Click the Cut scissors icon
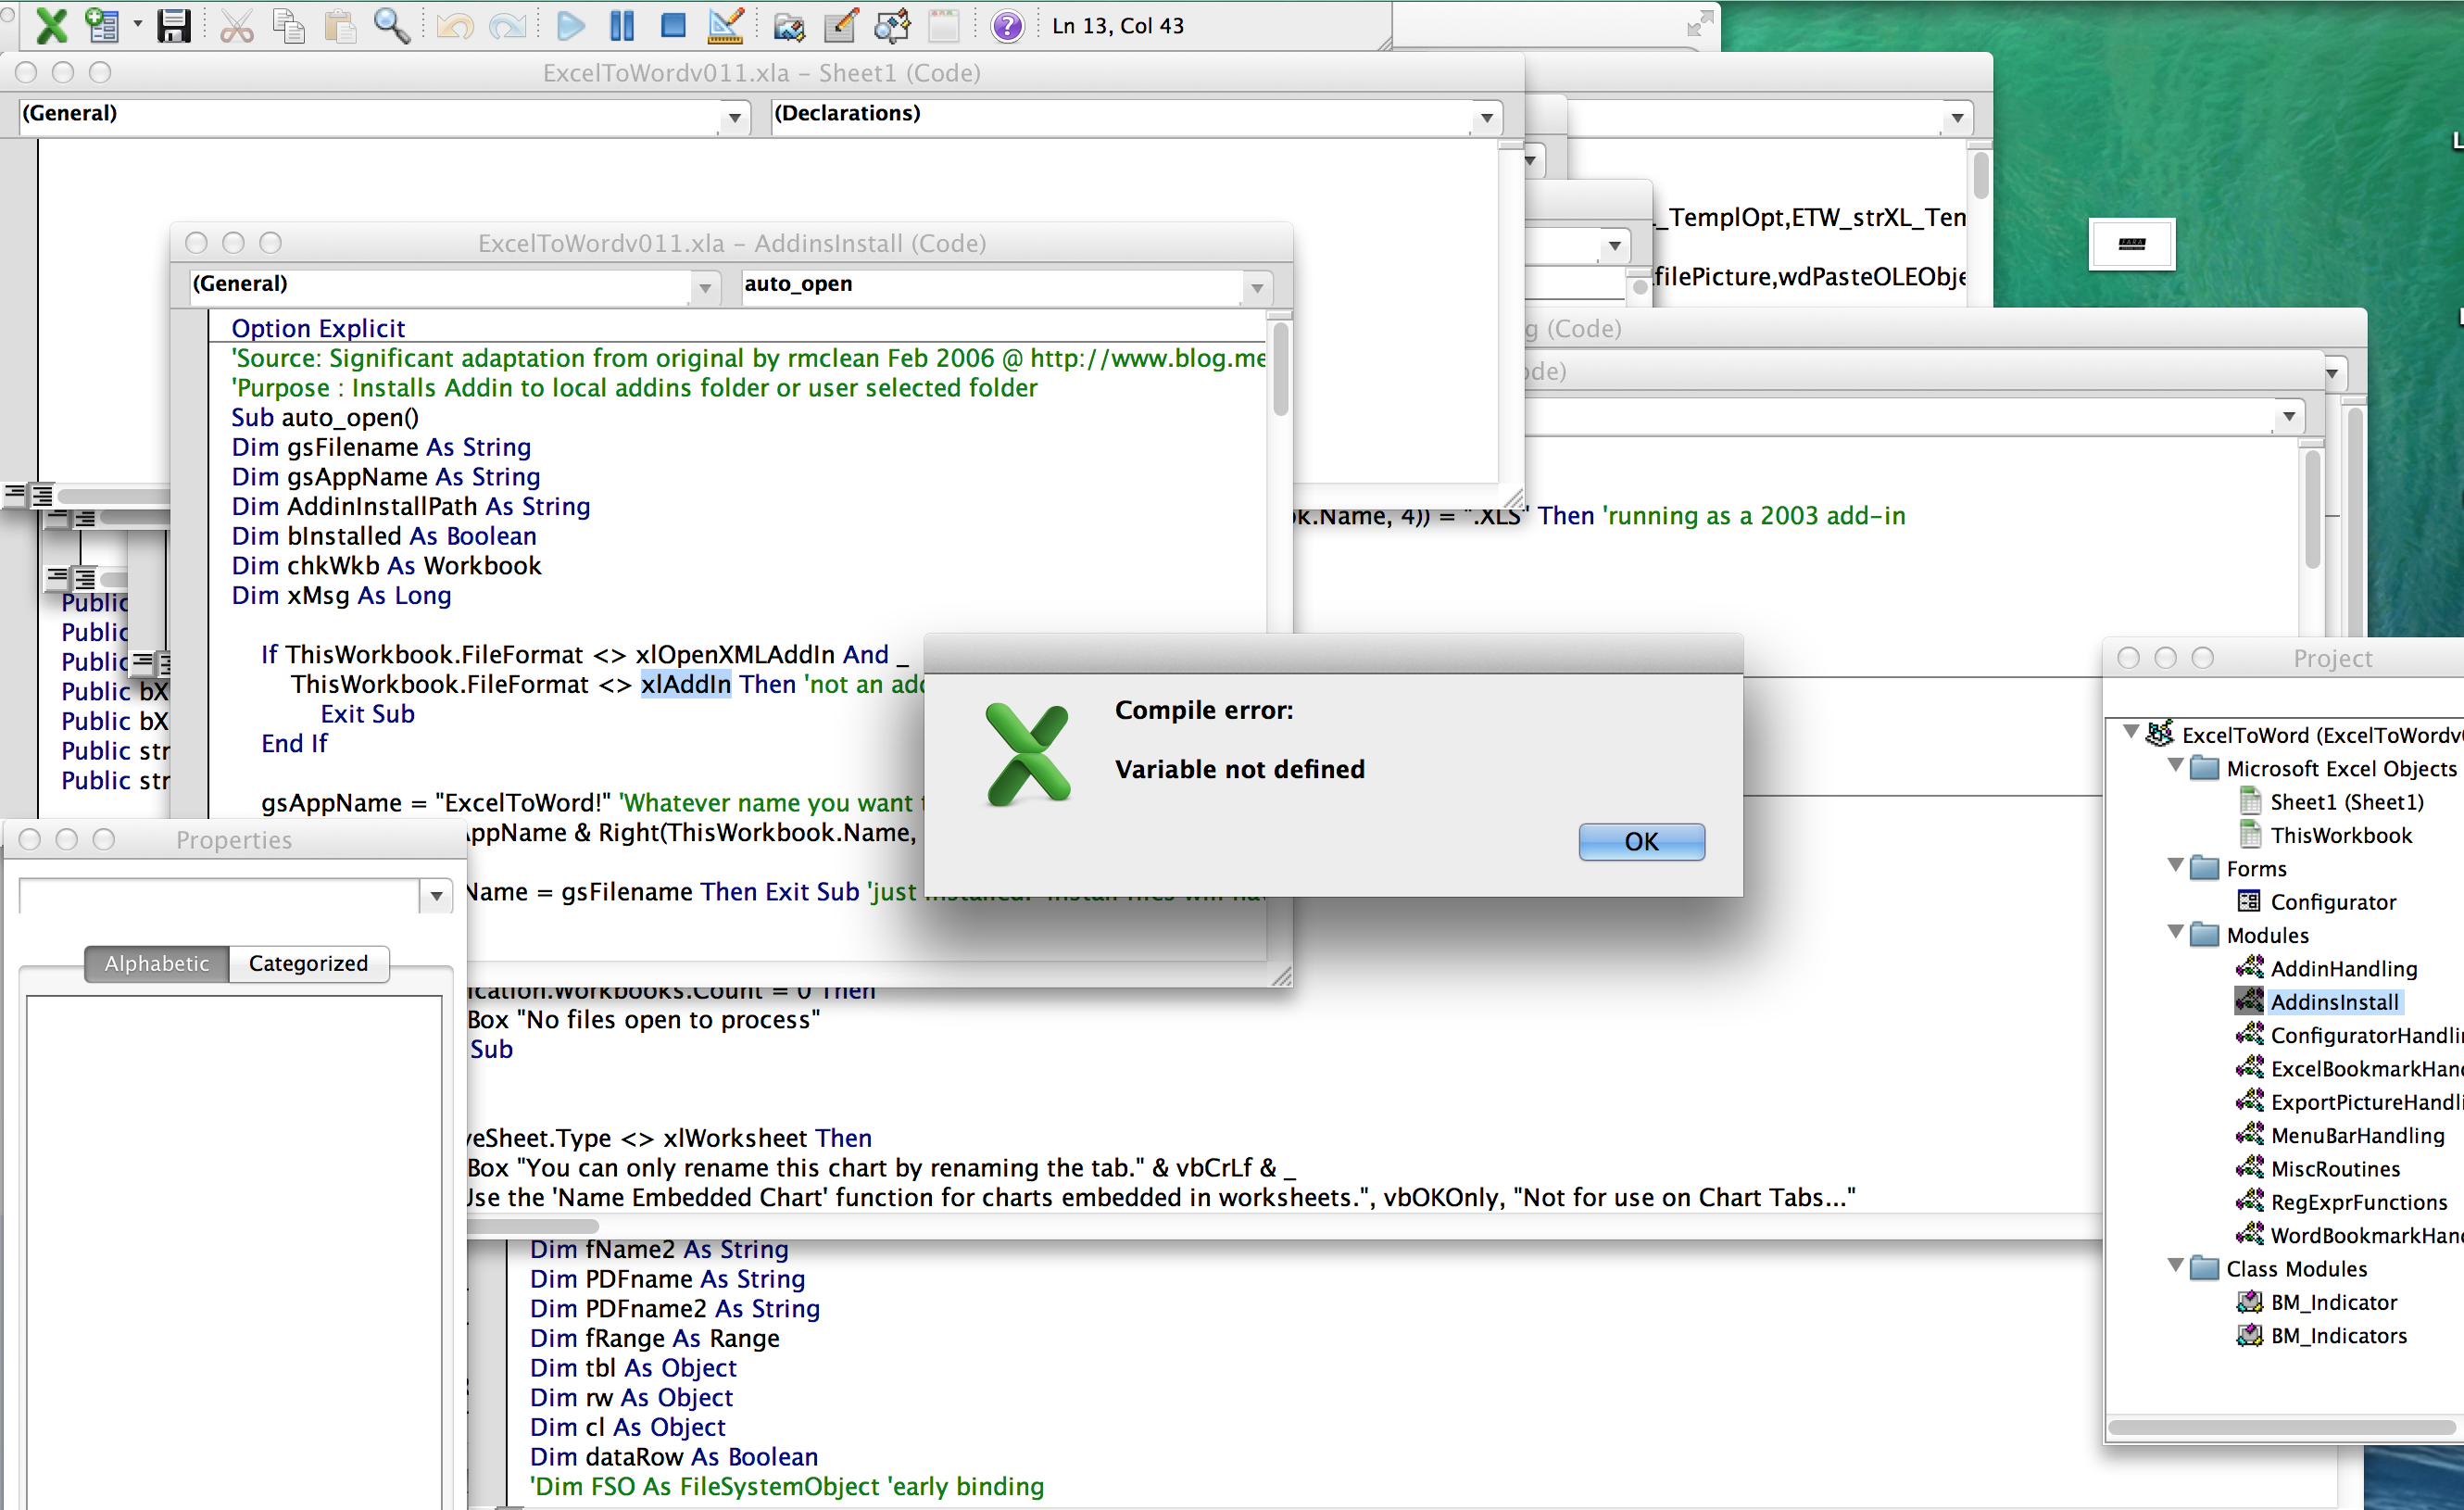Image resolution: width=2464 pixels, height=1510 pixels. pos(236,25)
